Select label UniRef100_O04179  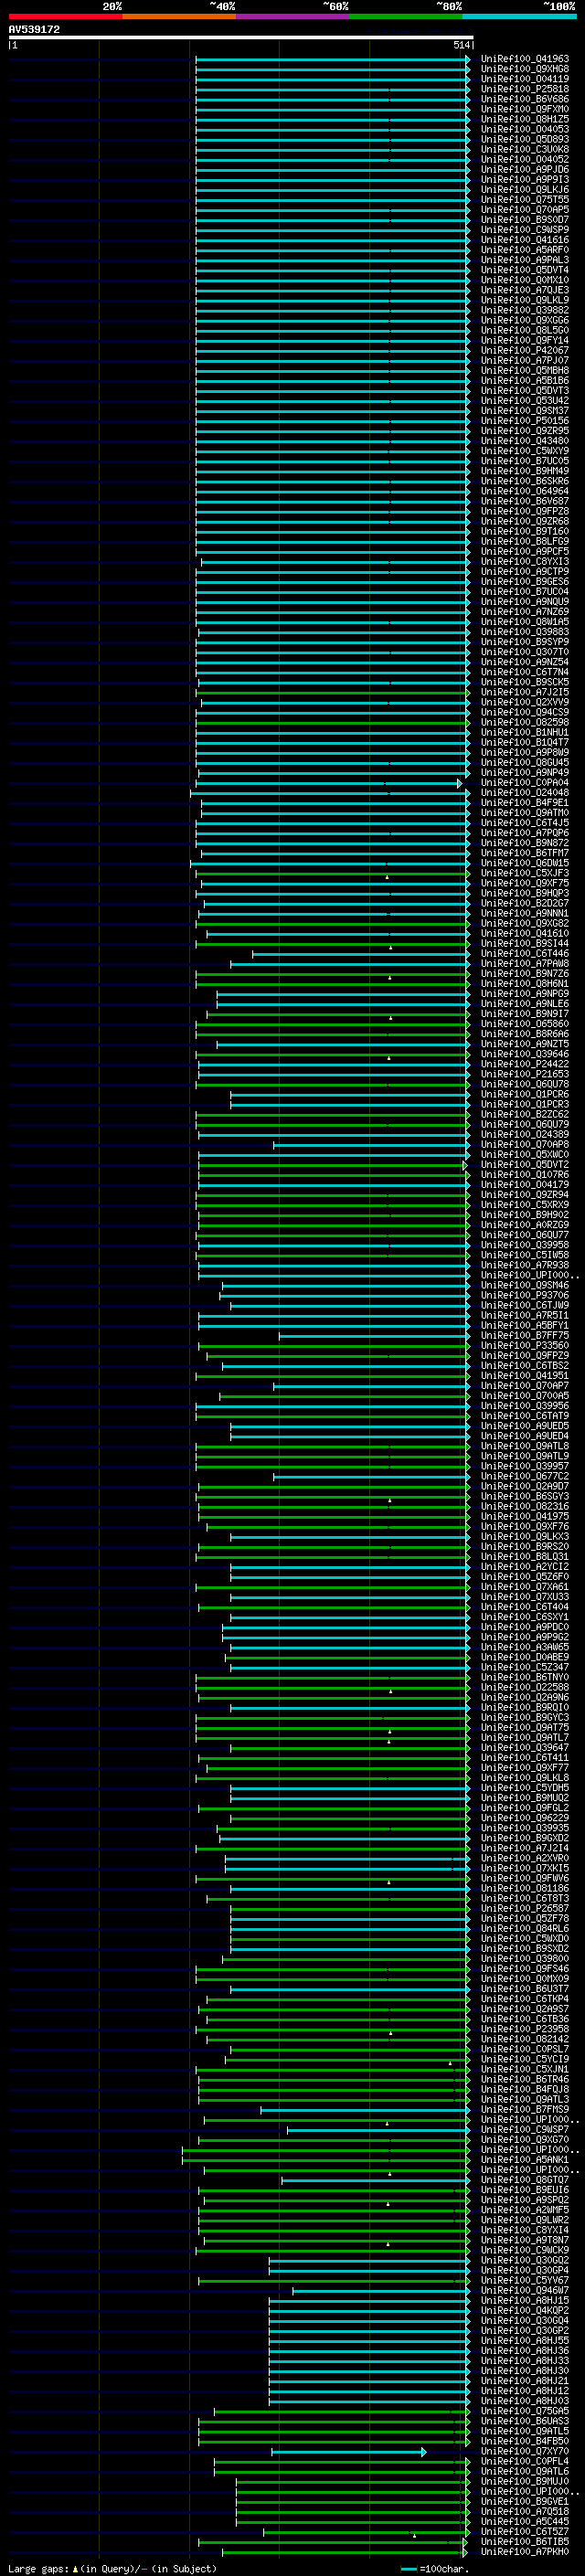click(524, 1185)
